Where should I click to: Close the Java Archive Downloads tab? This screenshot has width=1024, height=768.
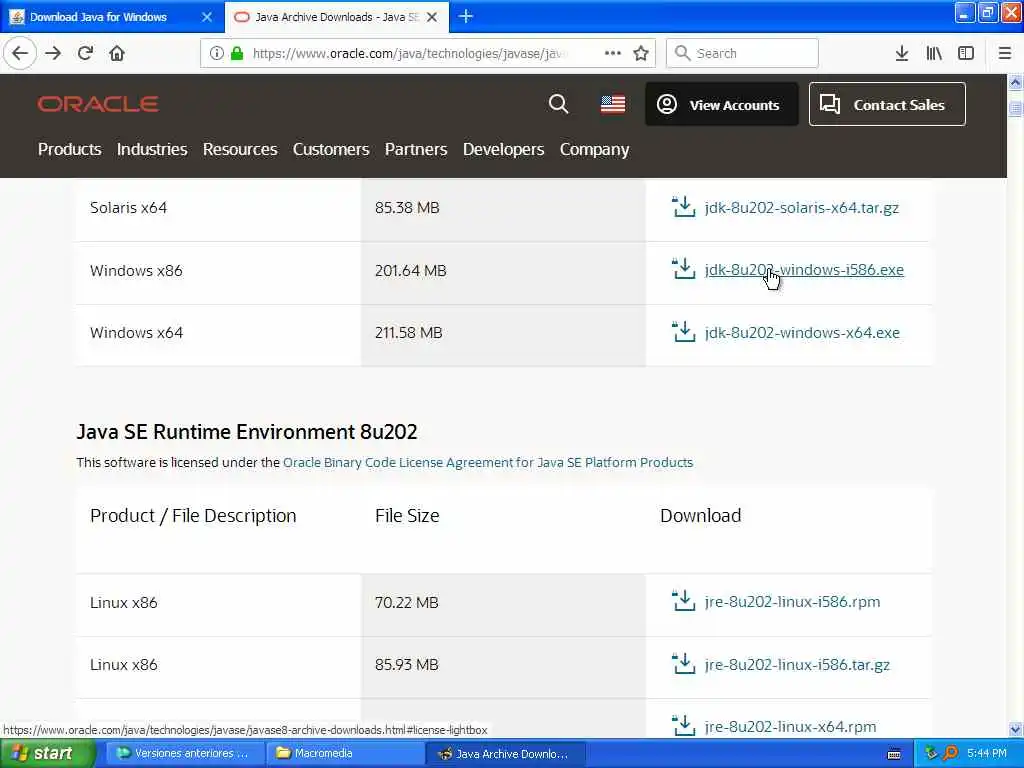(x=432, y=17)
